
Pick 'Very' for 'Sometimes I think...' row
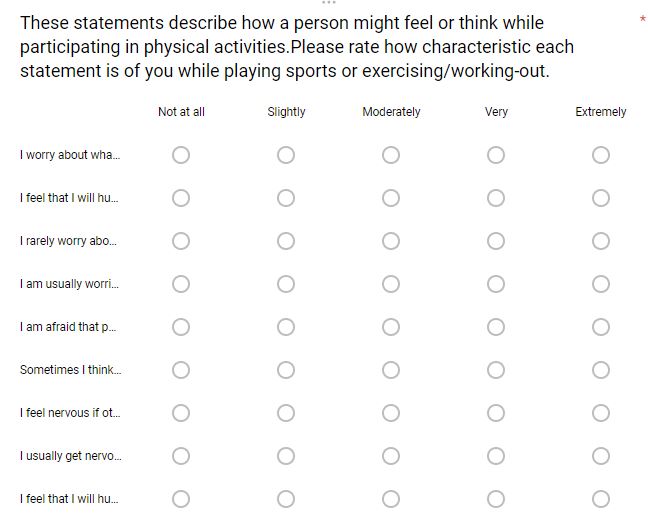coord(496,370)
